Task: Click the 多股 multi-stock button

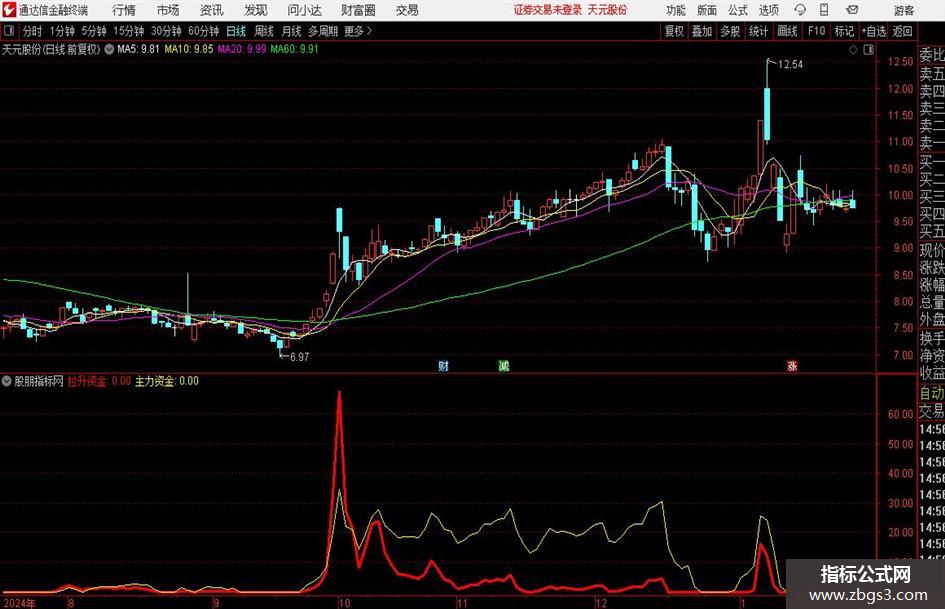Action: [x=730, y=31]
